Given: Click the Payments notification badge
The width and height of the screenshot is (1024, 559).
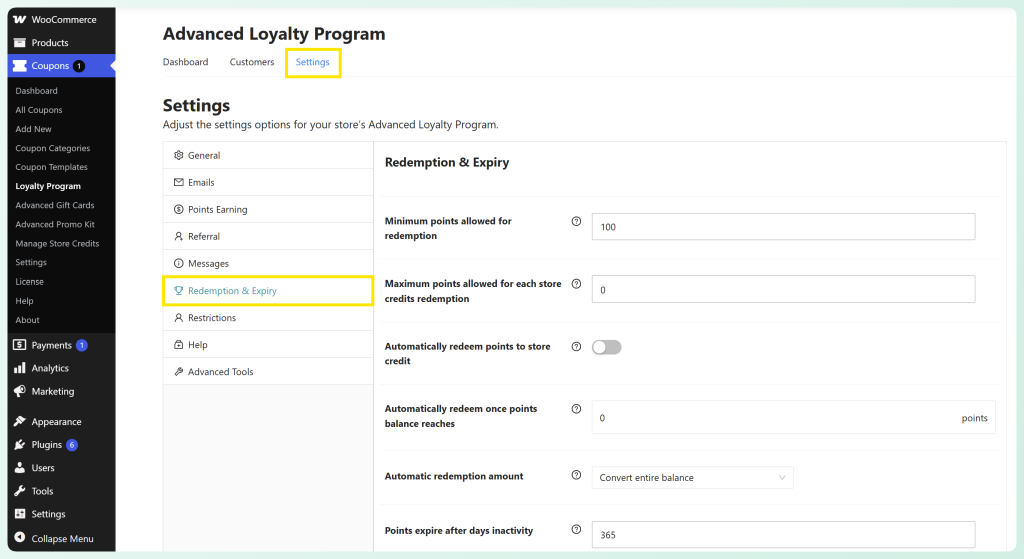Looking at the screenshot, I should click(x=82, y=345).
